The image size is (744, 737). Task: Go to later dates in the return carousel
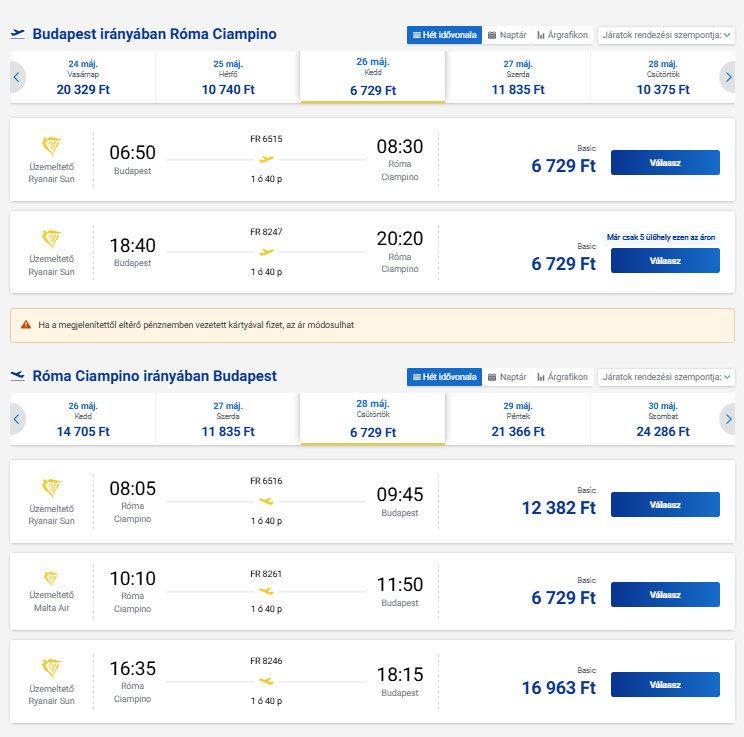tap(727, 419)
